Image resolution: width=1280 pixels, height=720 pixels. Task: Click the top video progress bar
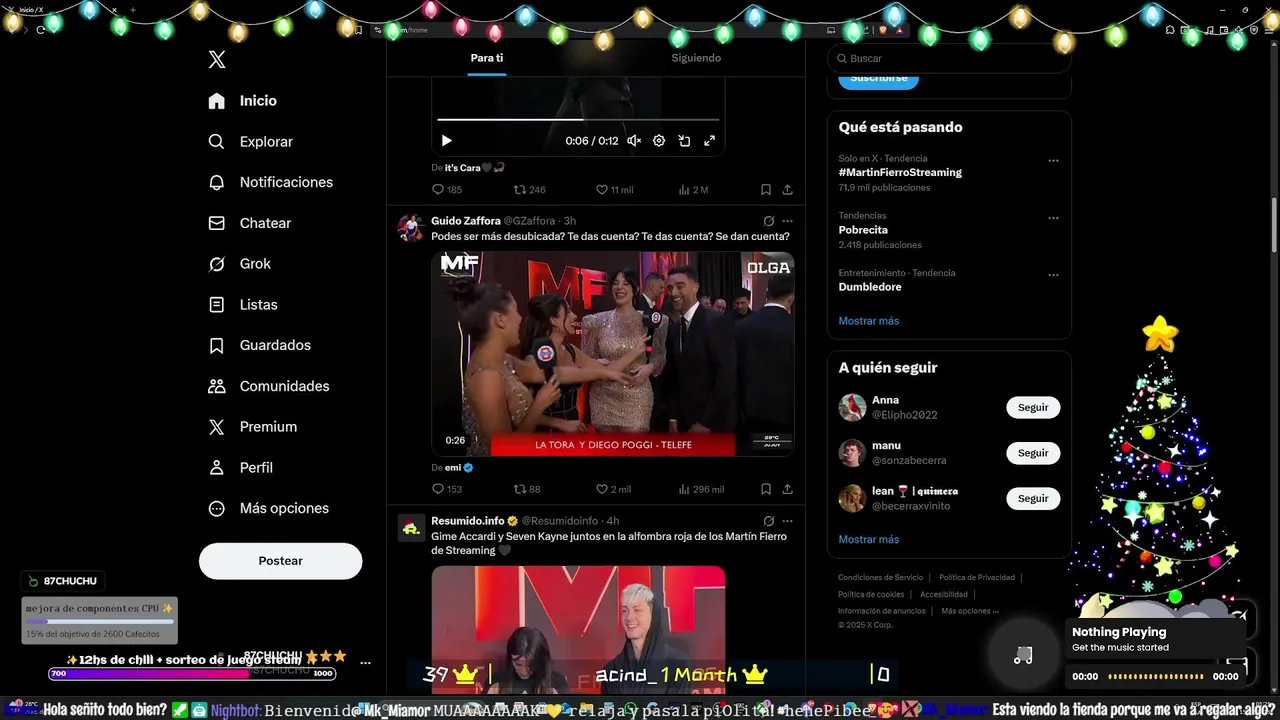[578, 120]
